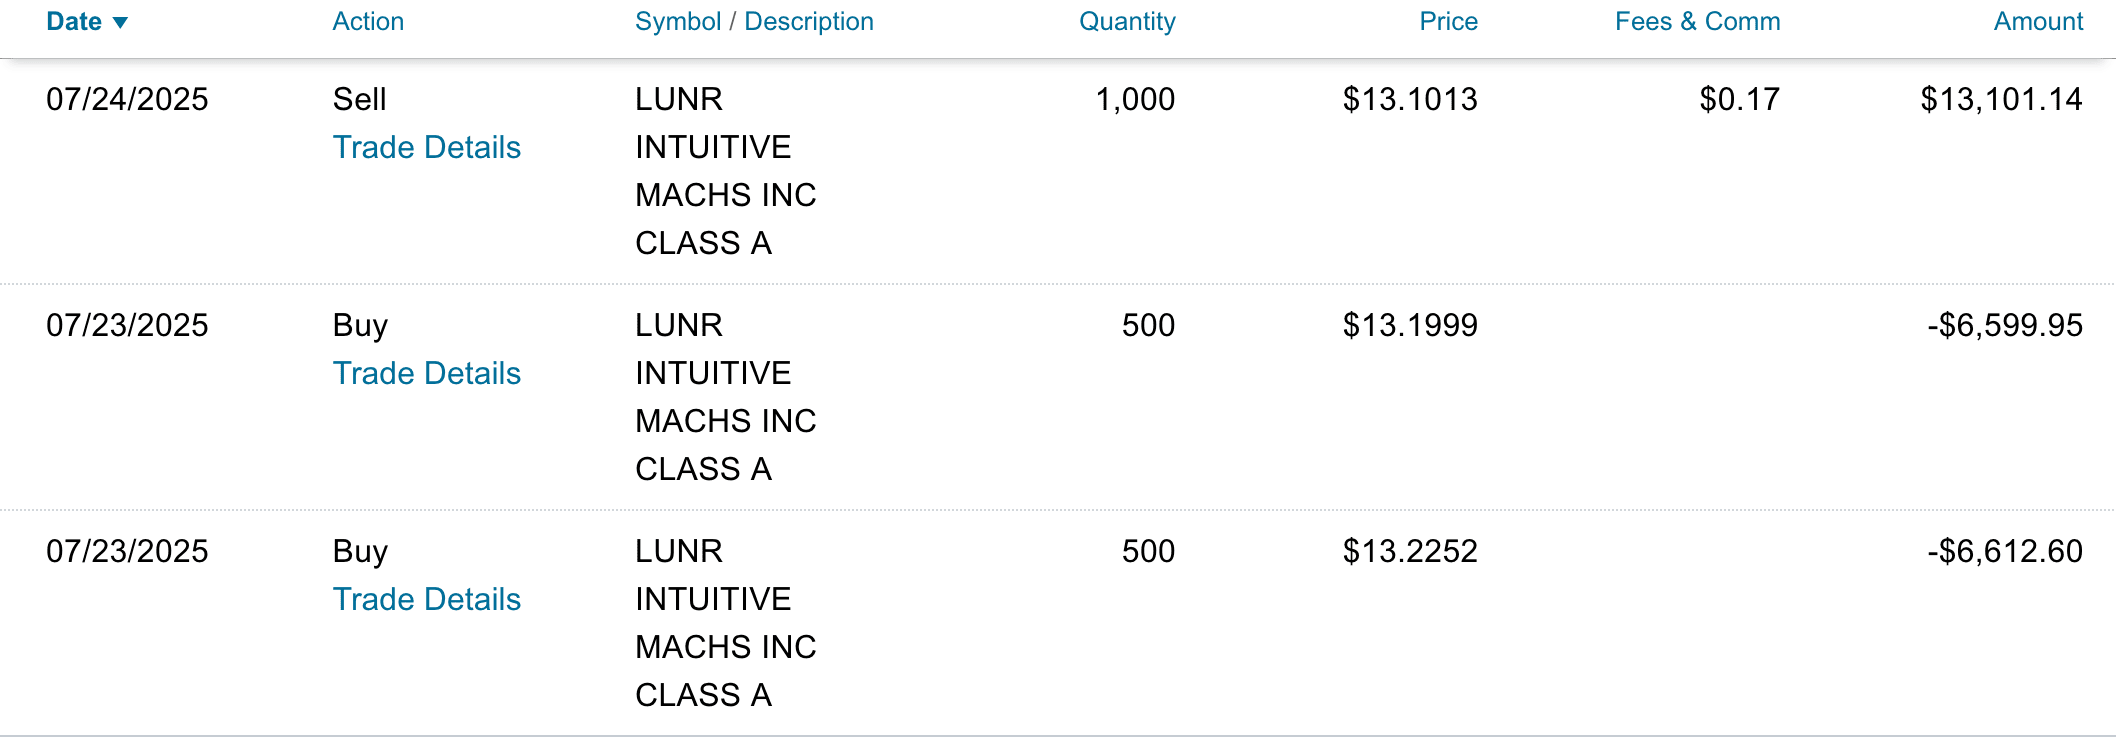
Task: Click the Date sort arrow icon
Action: [121, 23]
